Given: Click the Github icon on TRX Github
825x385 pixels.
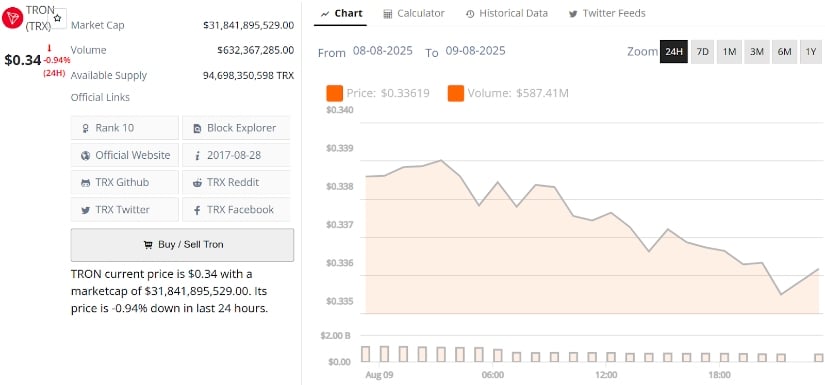Looking at the screenshot, I should pyautogui.click(x=85, y=183).
